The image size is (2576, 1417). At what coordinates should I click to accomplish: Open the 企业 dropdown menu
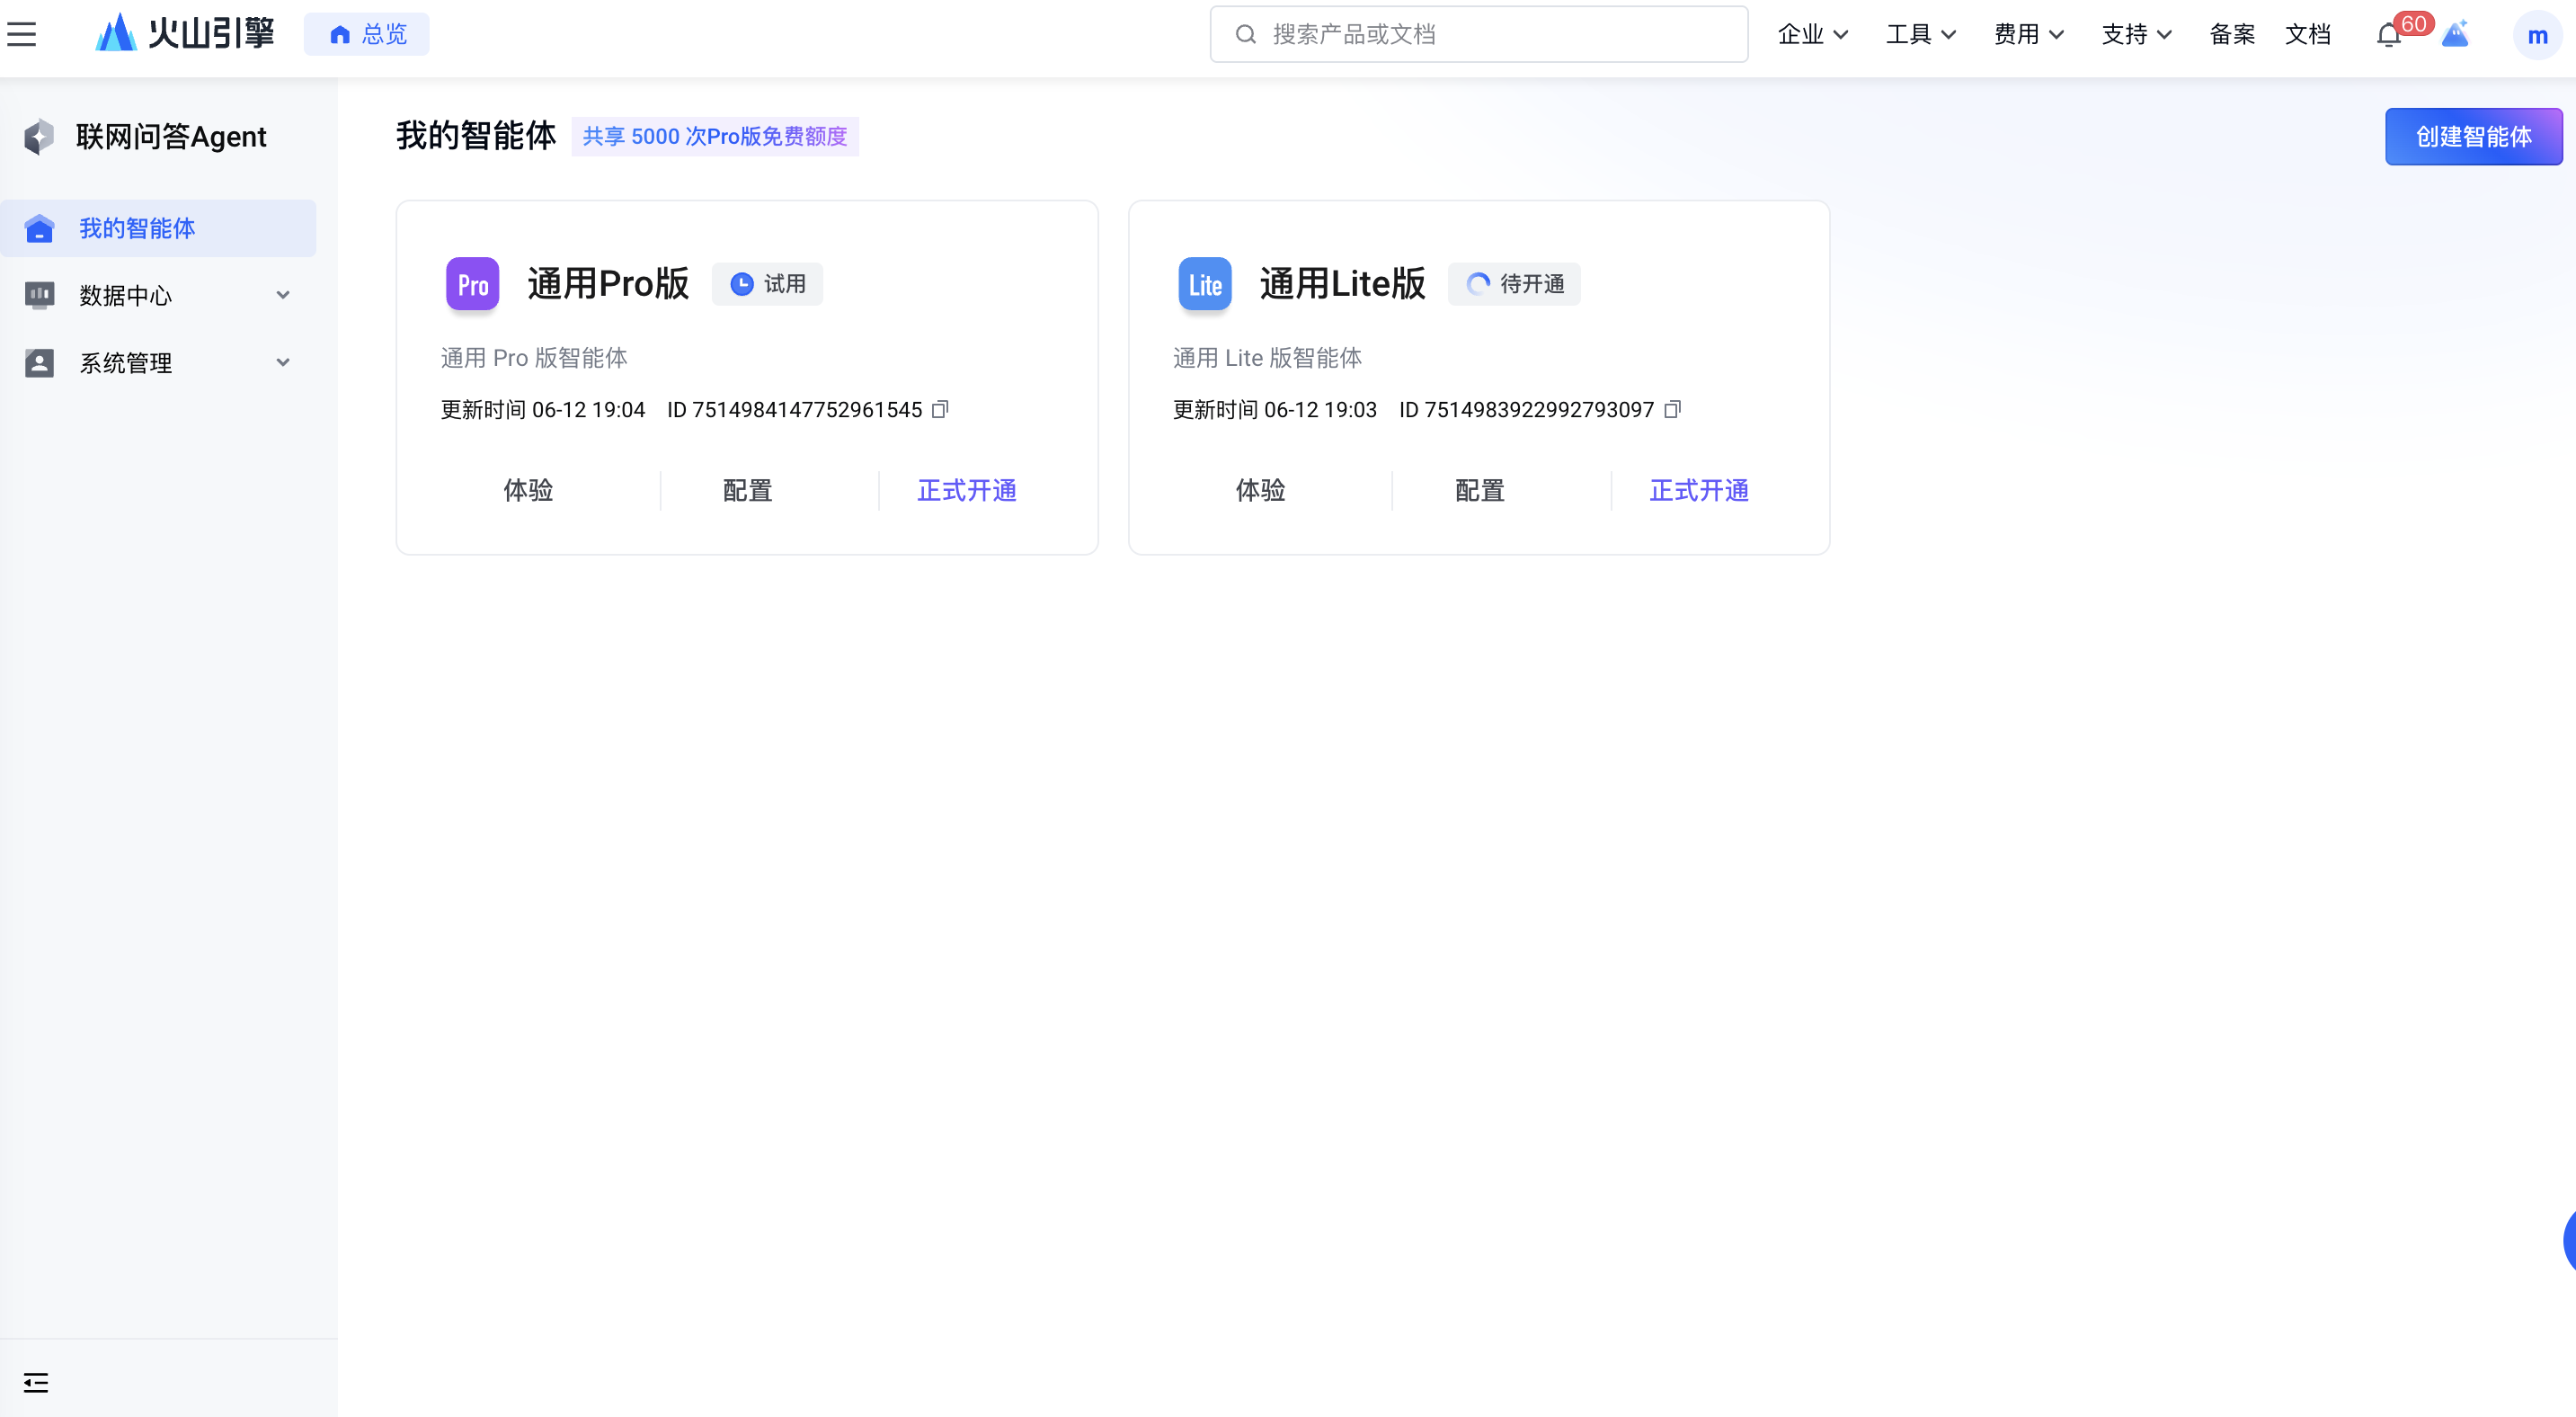coord(1812,34)
